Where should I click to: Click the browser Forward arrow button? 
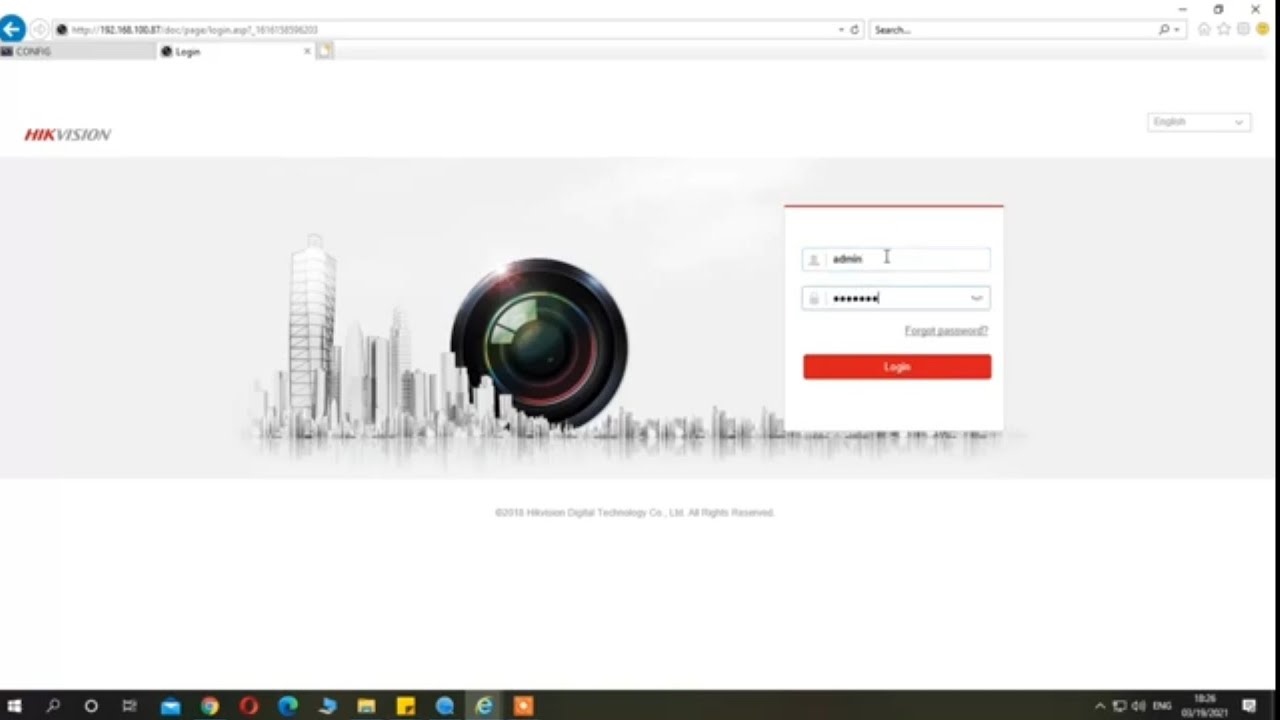pos(40,30)
